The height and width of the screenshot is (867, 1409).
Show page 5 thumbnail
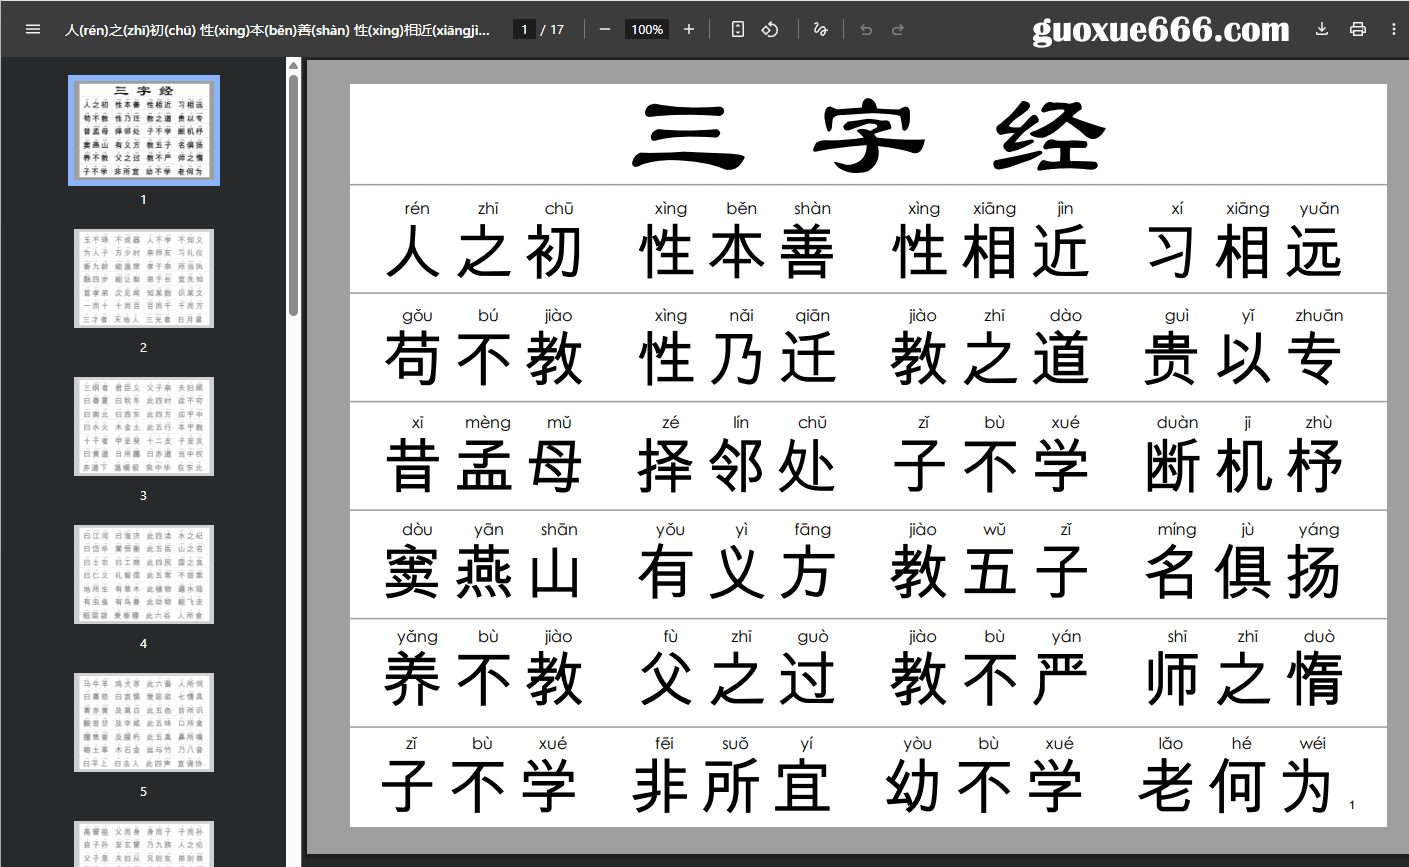144,723
